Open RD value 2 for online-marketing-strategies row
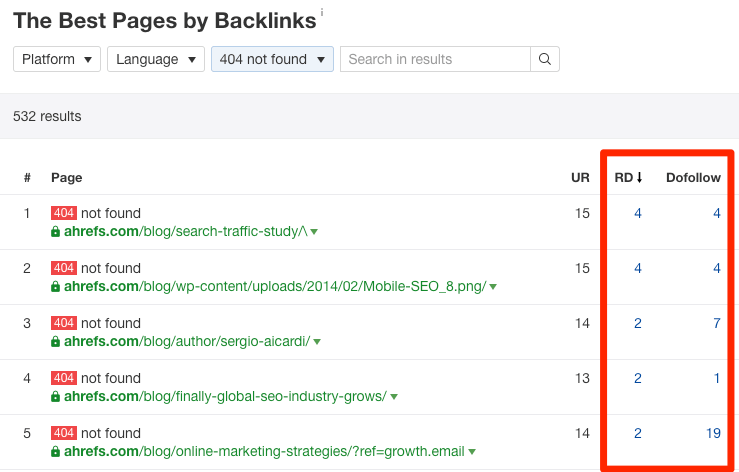 638,433
